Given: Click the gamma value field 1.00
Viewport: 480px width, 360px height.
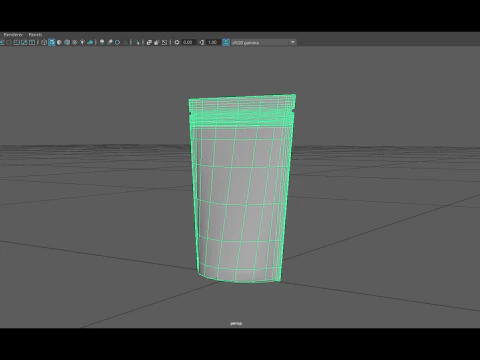Looking at the screenshot, I should coord(212,42).
